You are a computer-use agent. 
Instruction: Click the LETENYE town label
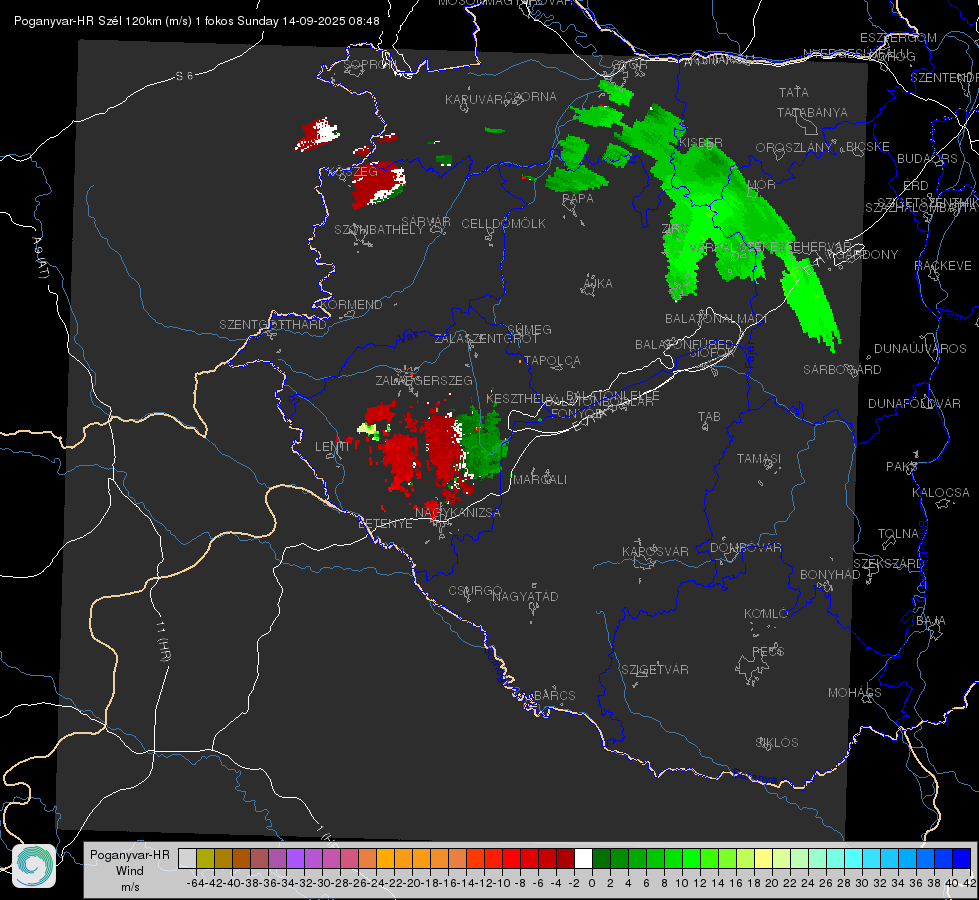point(385,524)
